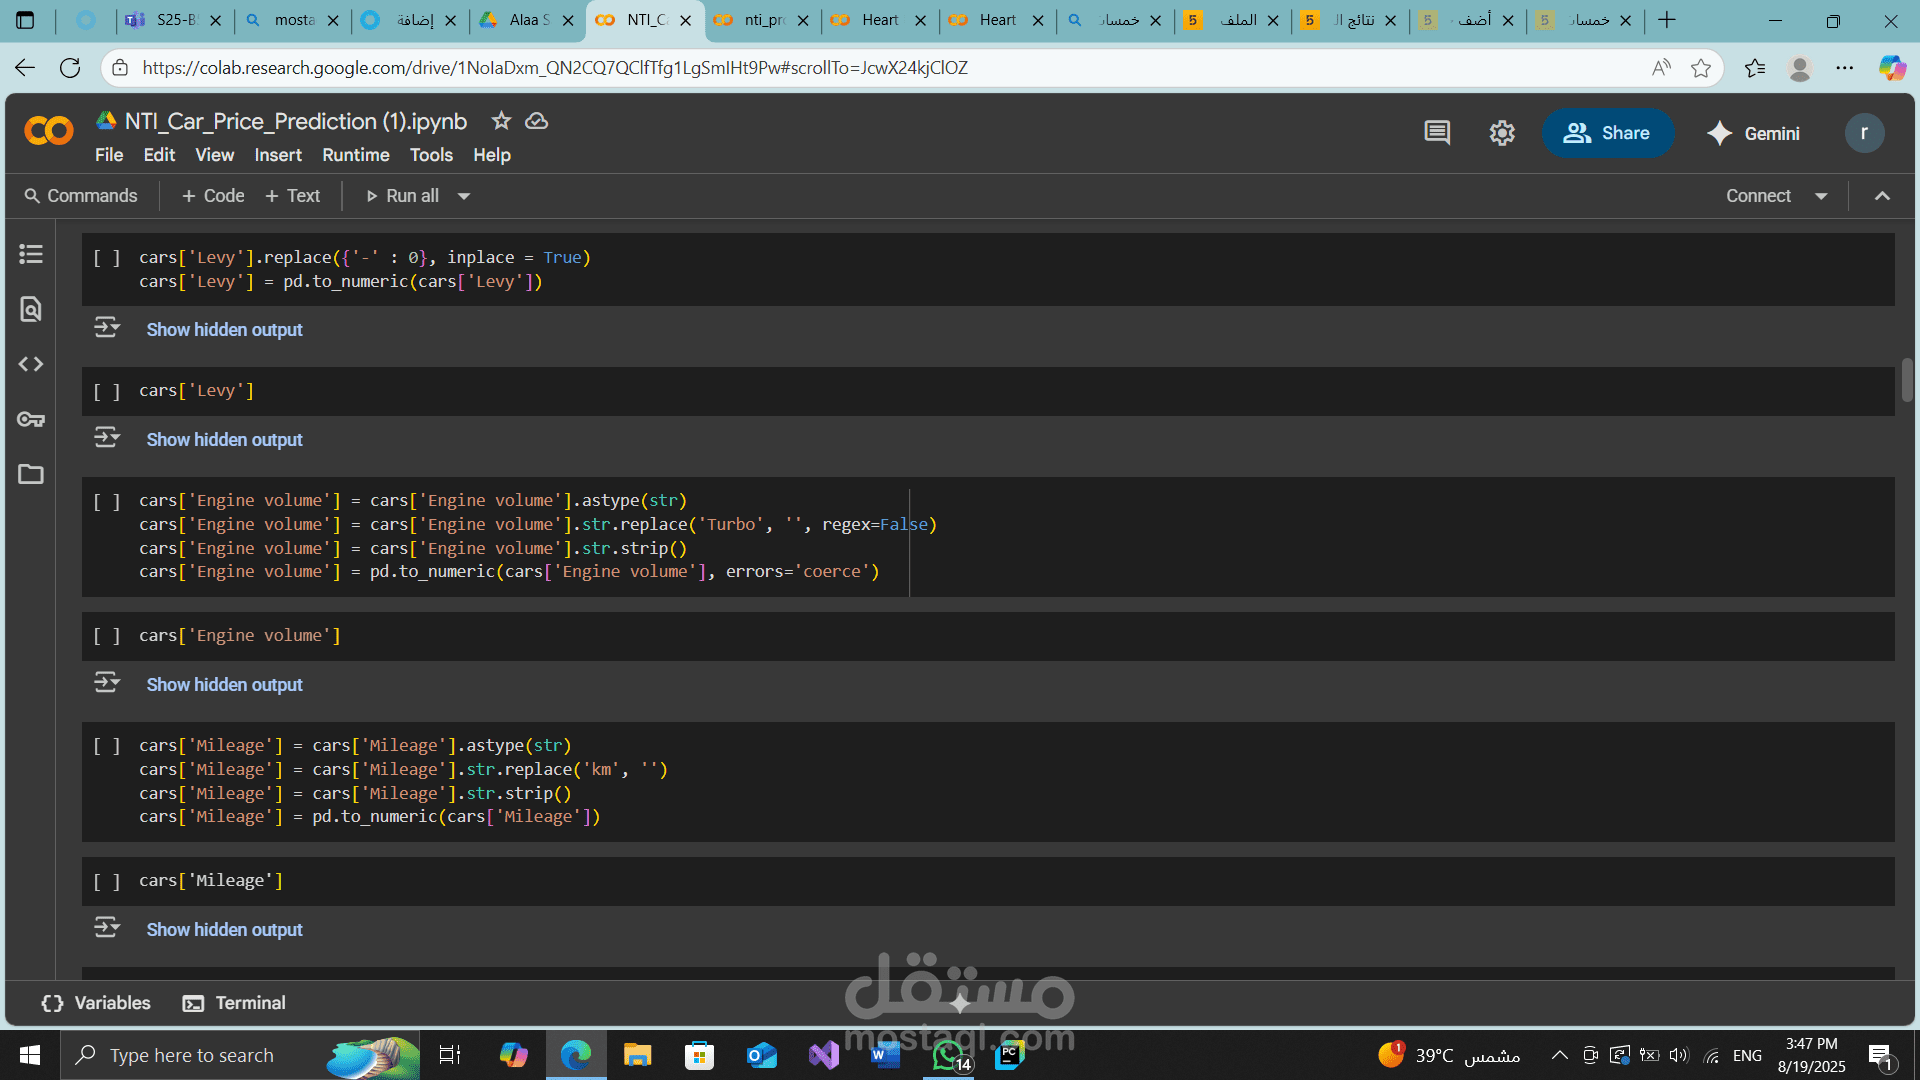
Task: Run the Mileage cleaning cell
Action: click(x=107, y=746)
